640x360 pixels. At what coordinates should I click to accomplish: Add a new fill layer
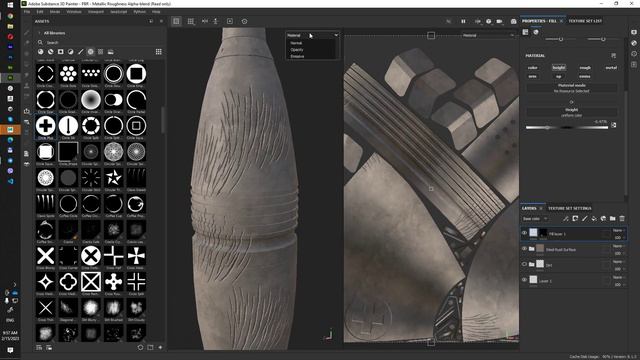pos(594,219)
